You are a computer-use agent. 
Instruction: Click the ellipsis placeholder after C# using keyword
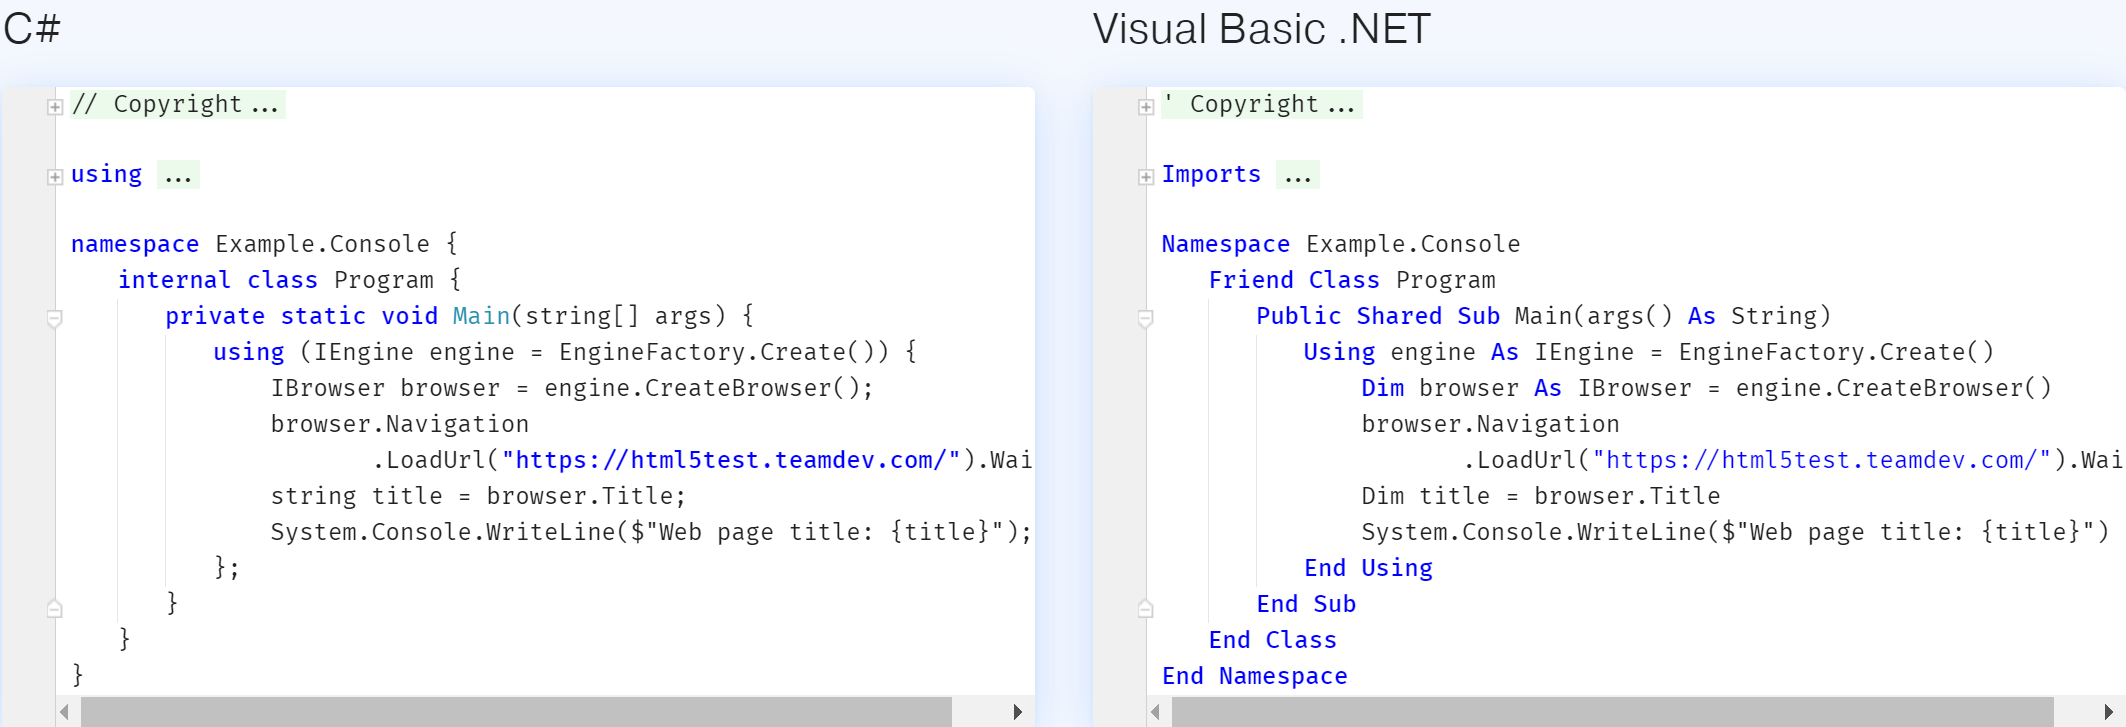tap(179, 175)
